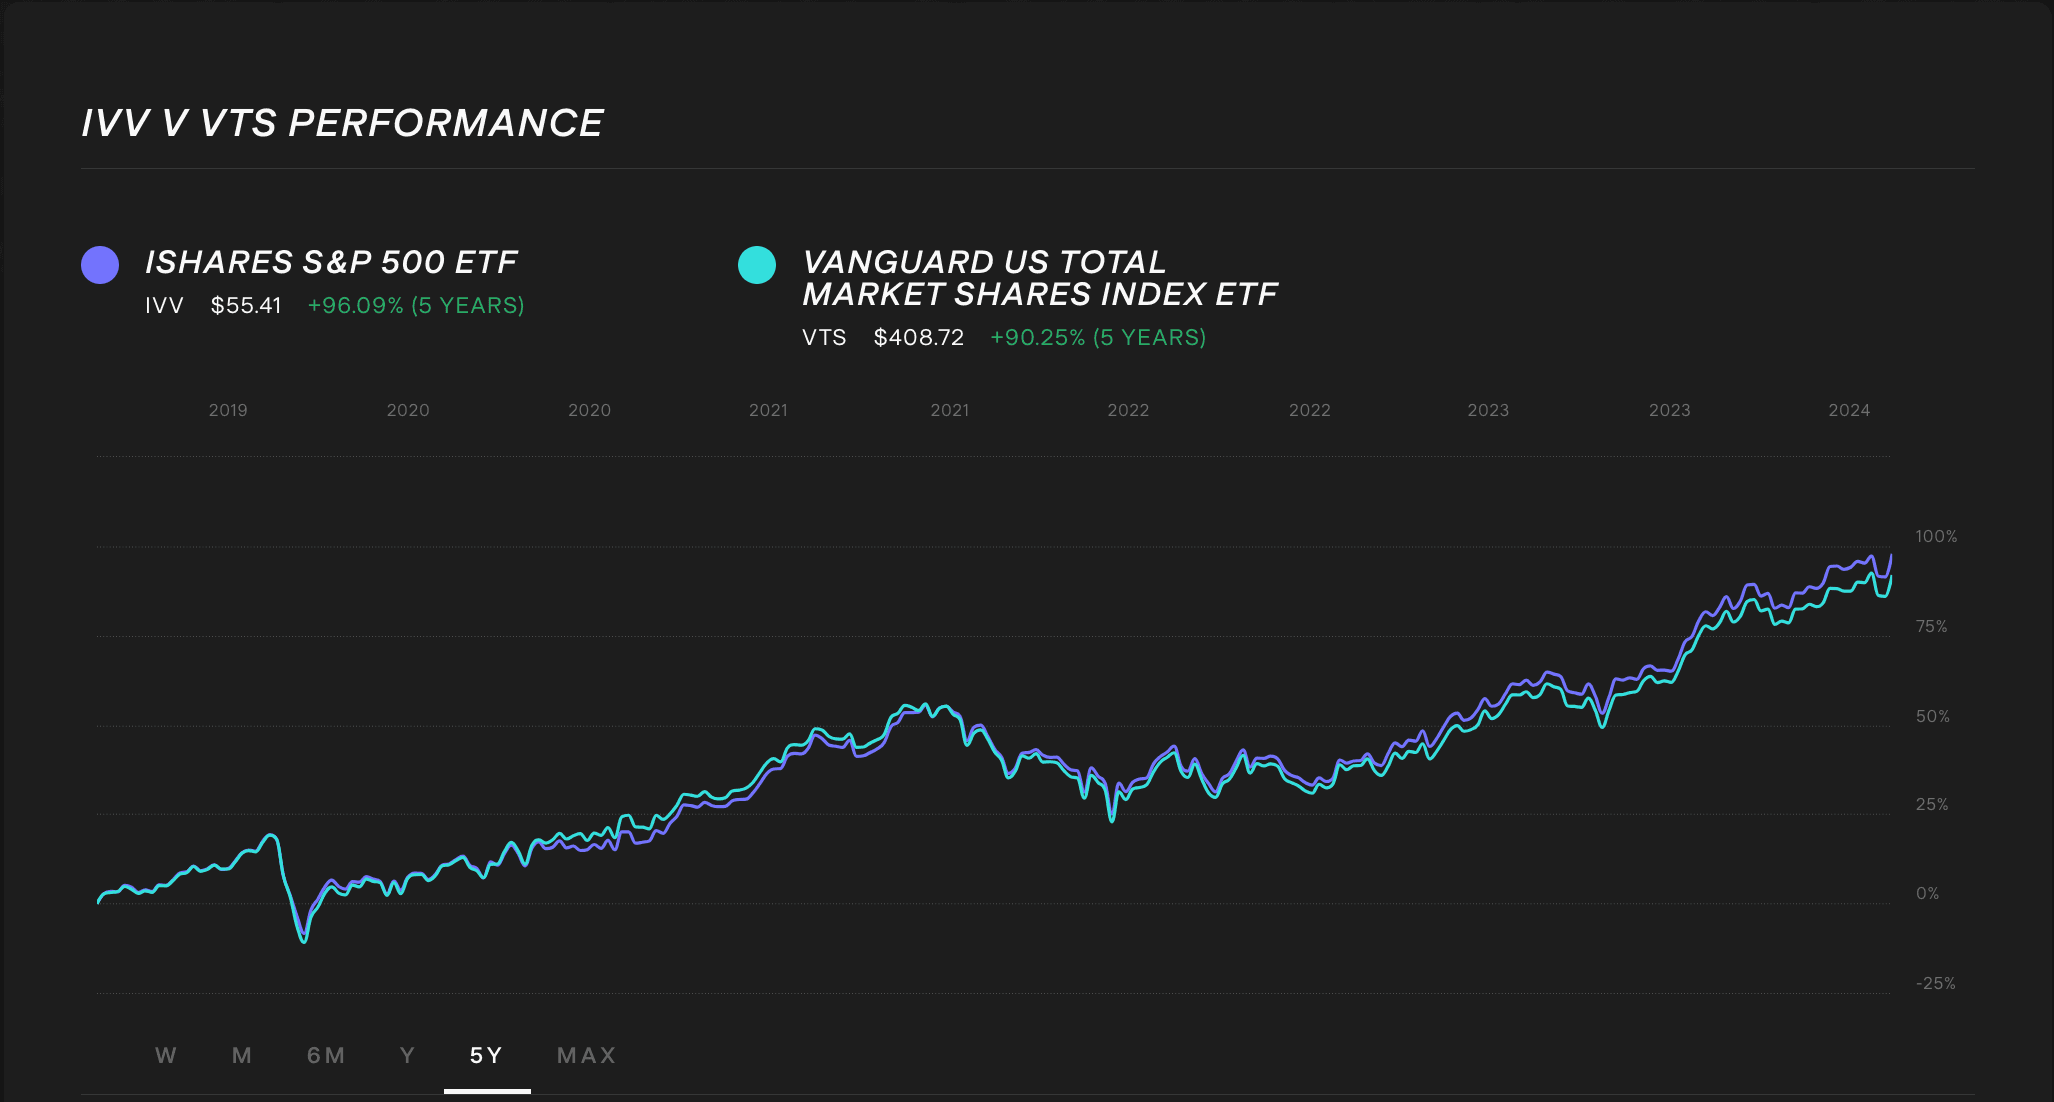Viewport: 2054px width, 1102px height.
Task: Click the $408.72 VTS price
Action: tap(918, 338)
